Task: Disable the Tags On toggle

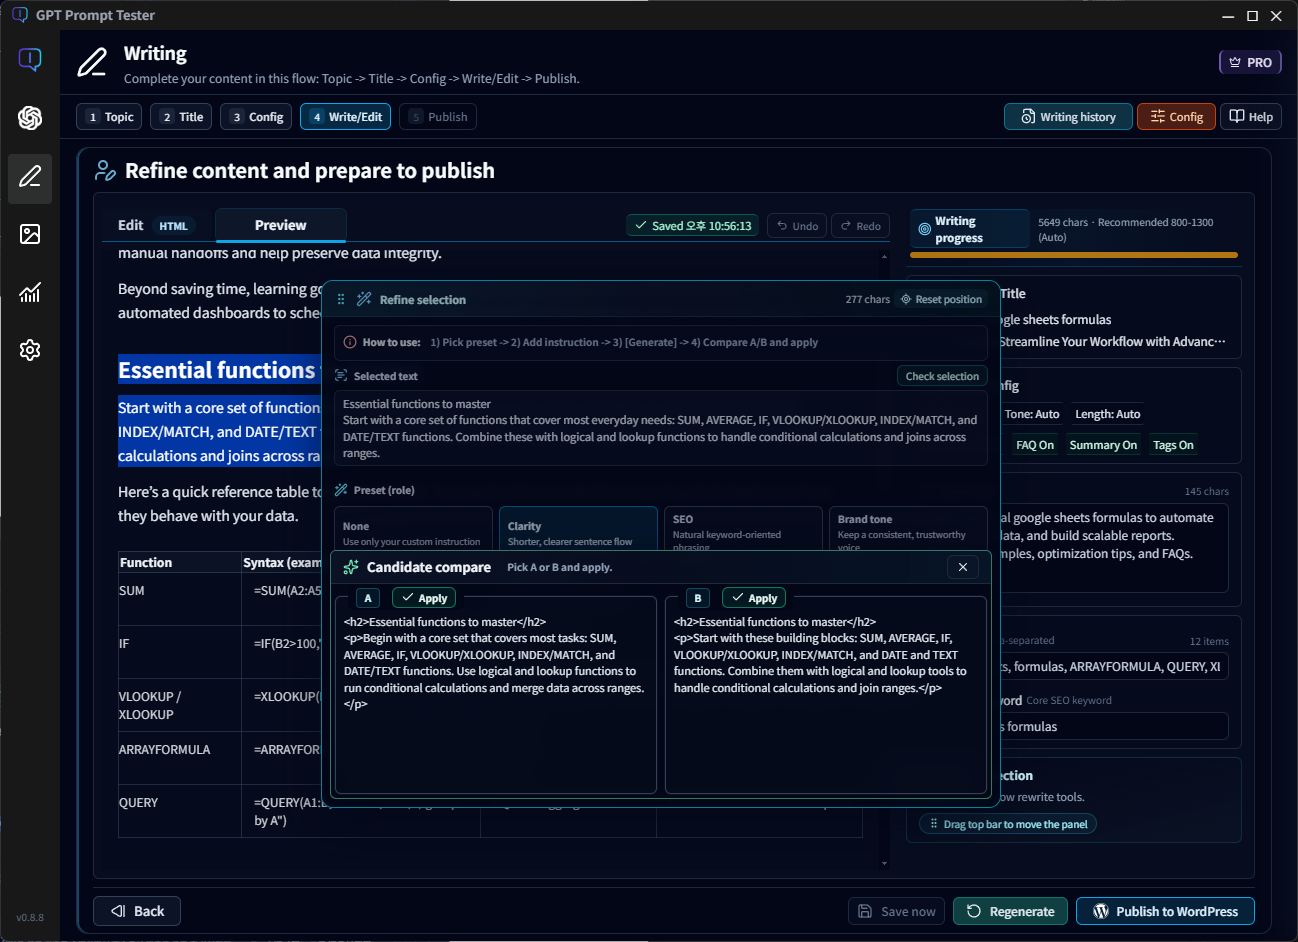Action: [1172, 444]
